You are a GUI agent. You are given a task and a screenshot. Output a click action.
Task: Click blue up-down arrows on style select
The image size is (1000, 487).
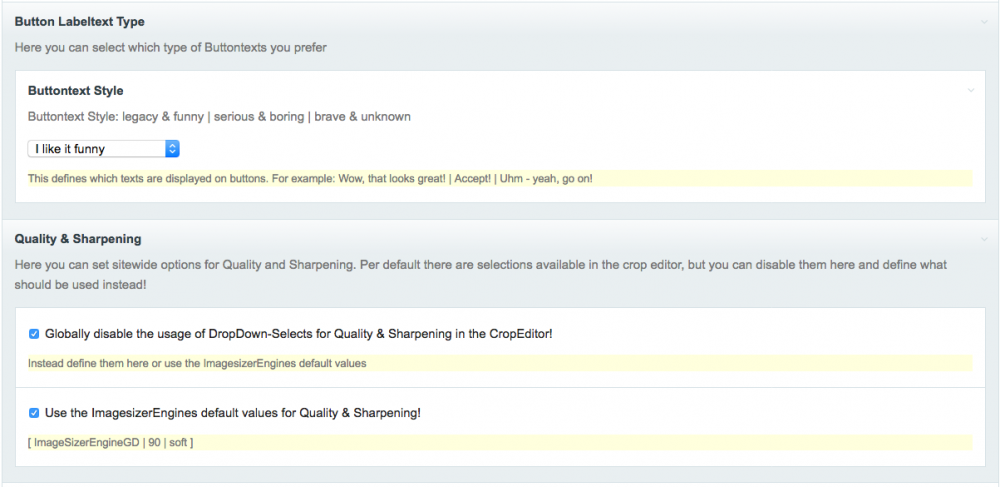click(x=172, y=149)
